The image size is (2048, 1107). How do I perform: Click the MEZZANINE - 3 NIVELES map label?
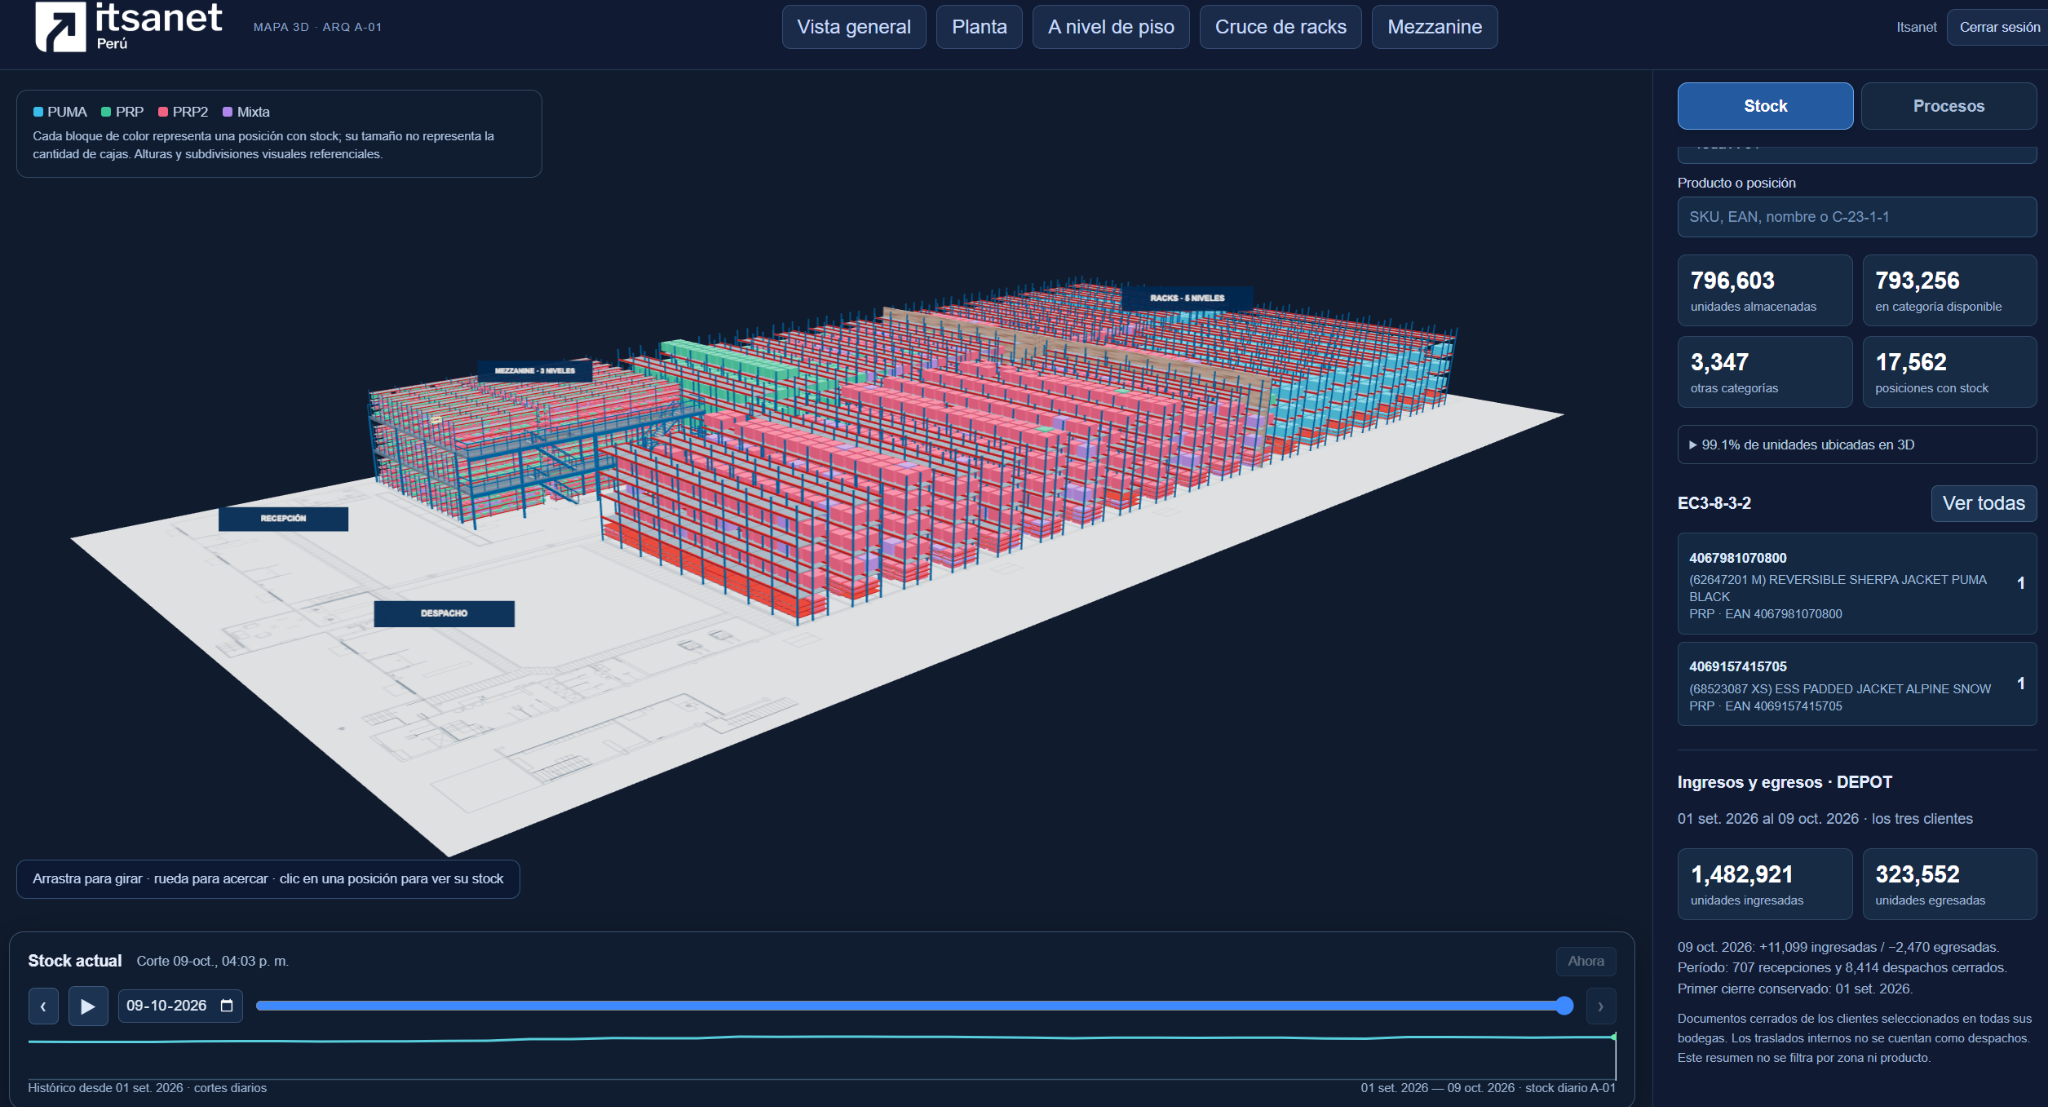(x=535, y=370)
